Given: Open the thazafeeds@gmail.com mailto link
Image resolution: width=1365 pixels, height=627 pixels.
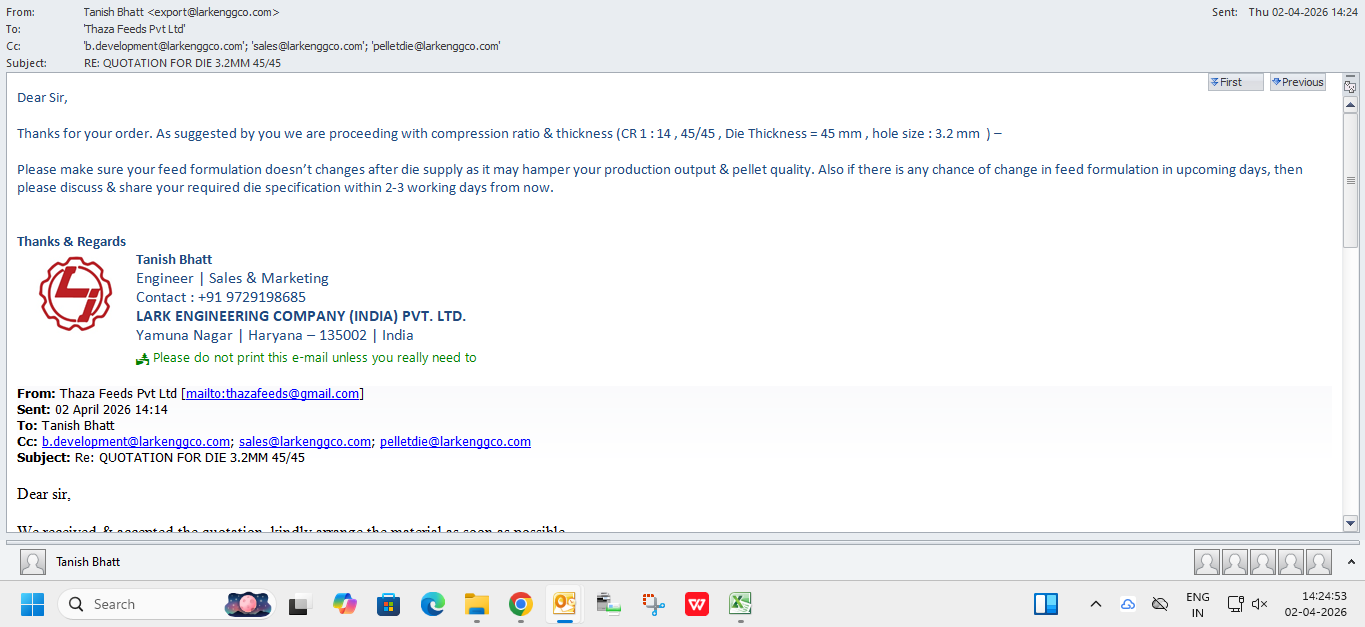Looking at the screenshot, I should pyautogui.click(x=272, y=393).
